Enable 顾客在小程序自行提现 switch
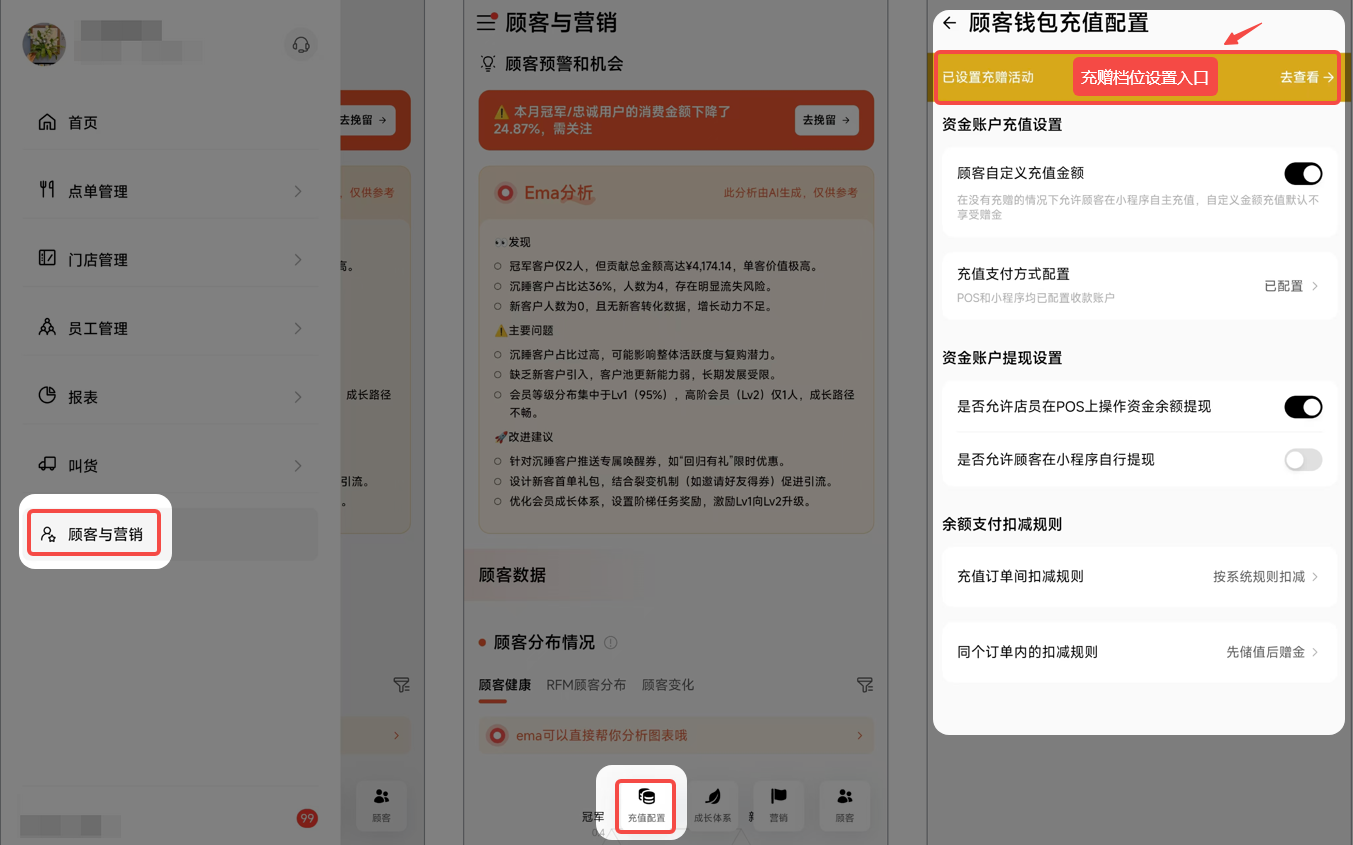The image size is (1353, 845). pyautogui.click(x=1303, y=460)
